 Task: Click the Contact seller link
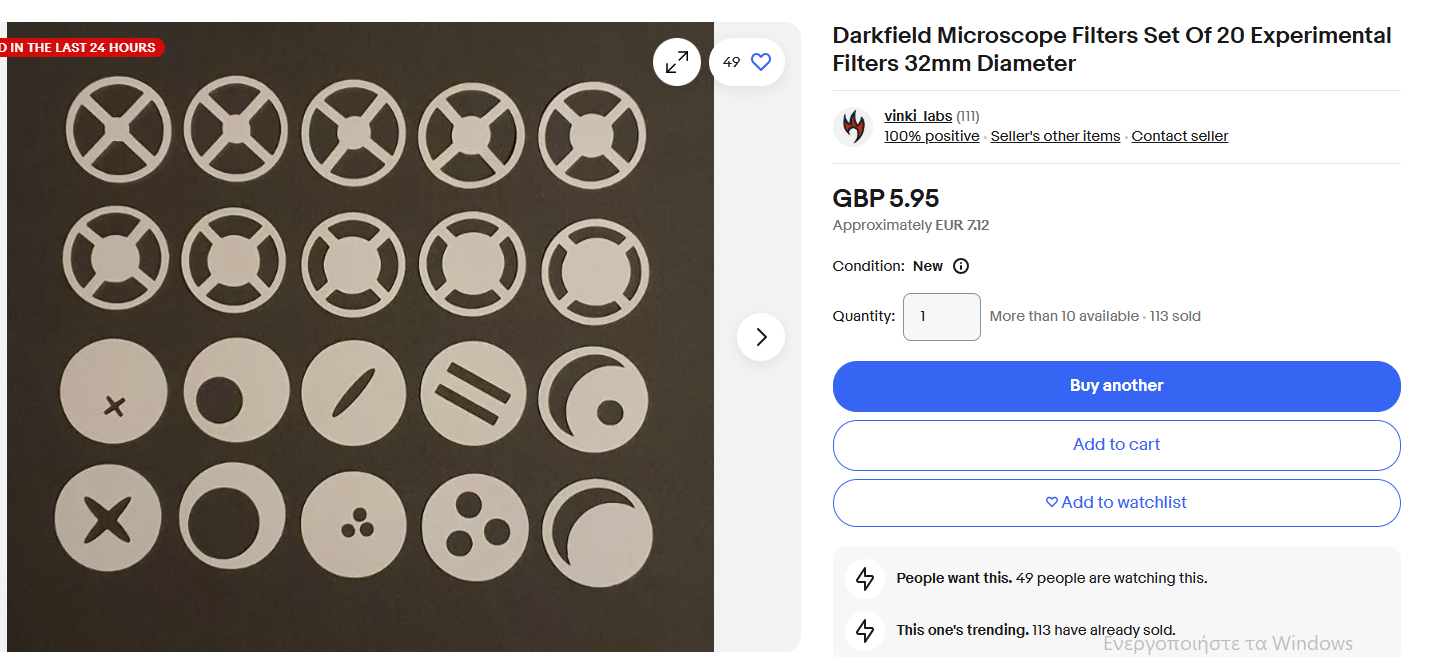pos(1179,136)
